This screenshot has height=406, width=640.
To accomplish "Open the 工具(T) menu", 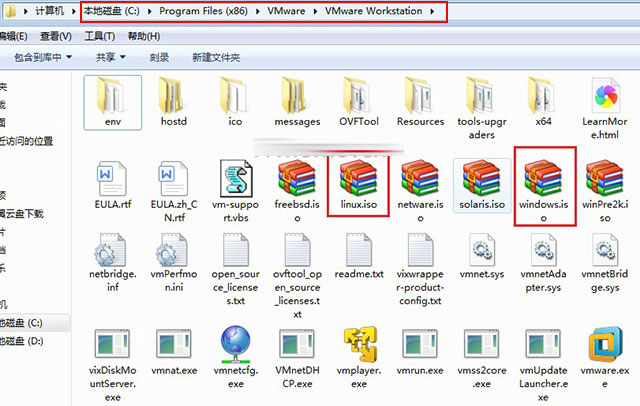I will tap(100, 36).
